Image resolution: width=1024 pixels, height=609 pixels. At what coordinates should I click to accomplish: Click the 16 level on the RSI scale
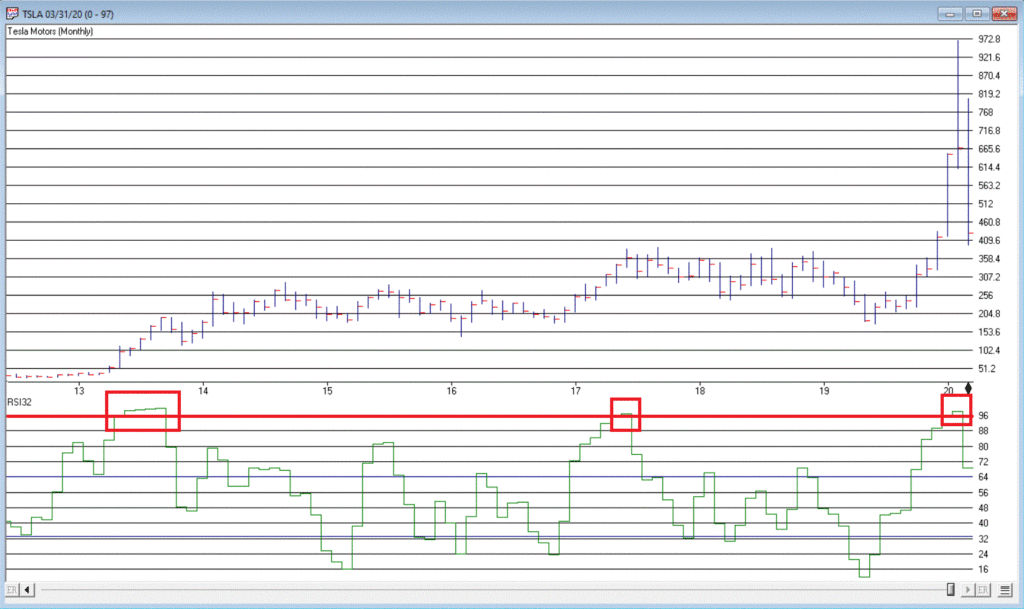(x=983, y=570)
